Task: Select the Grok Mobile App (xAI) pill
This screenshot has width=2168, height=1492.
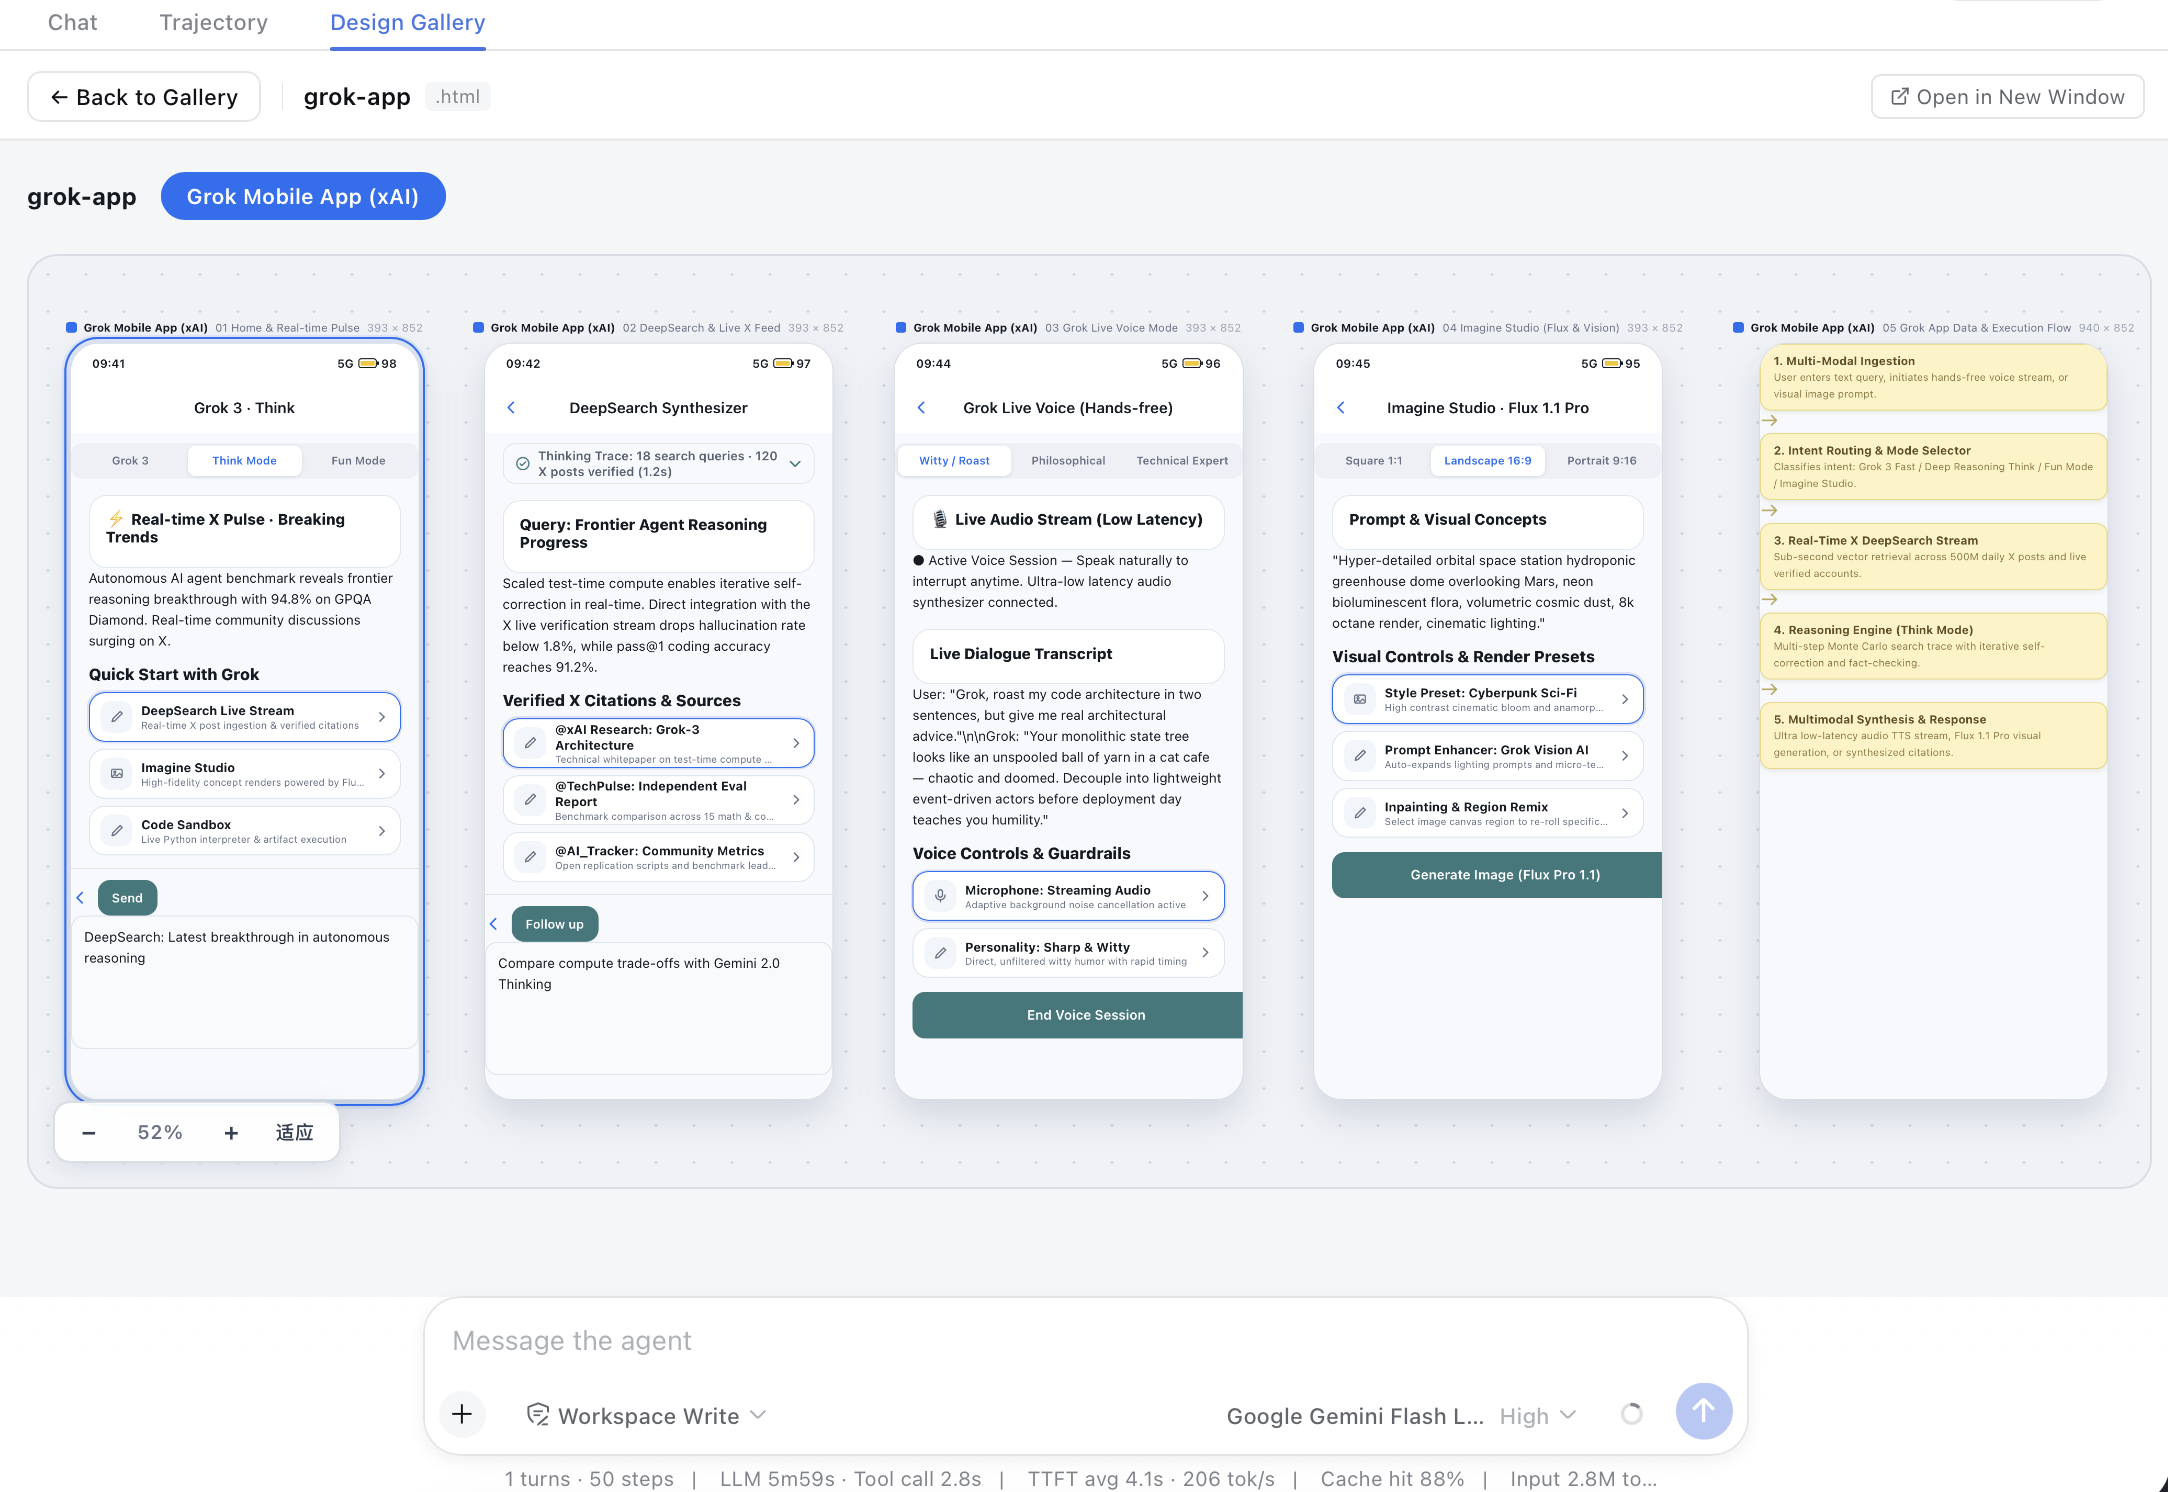Action: [x=303, y=196]
